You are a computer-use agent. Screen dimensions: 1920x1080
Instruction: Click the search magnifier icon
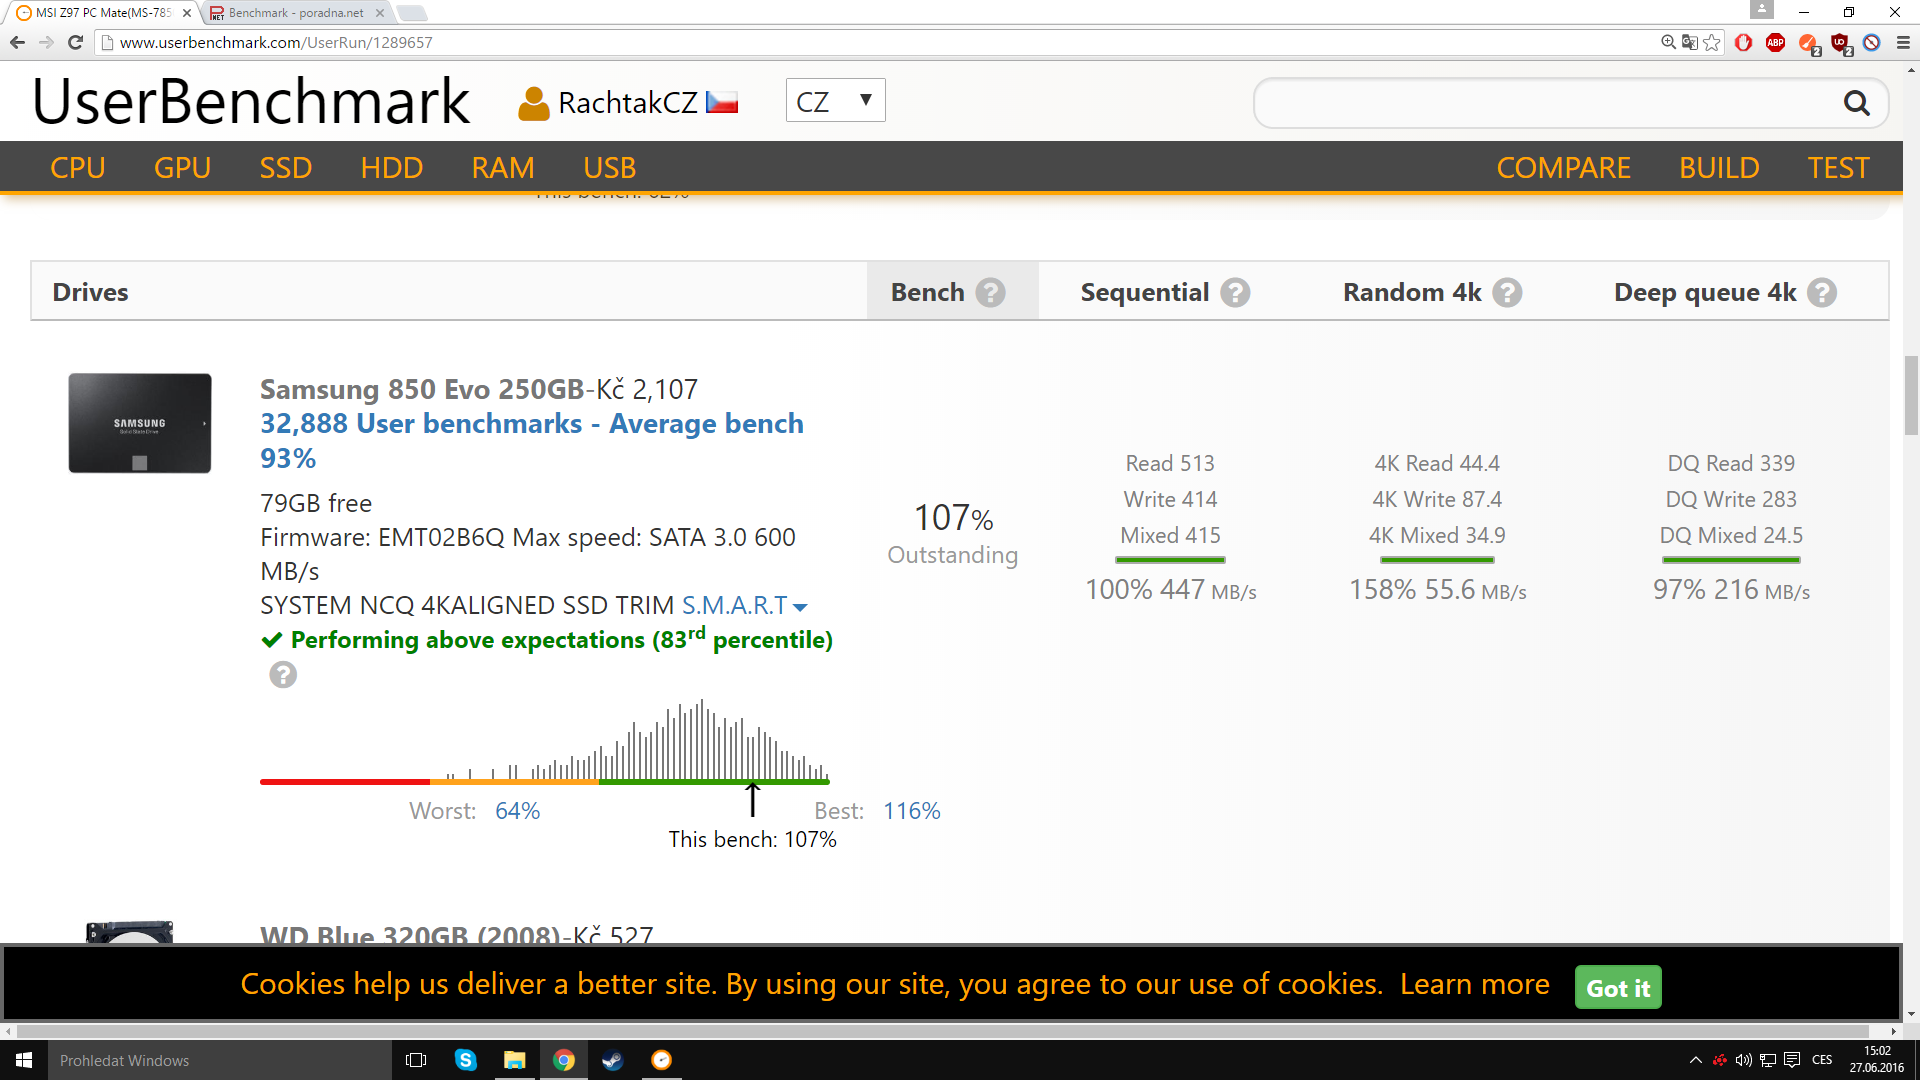[x=1856, y=103]
